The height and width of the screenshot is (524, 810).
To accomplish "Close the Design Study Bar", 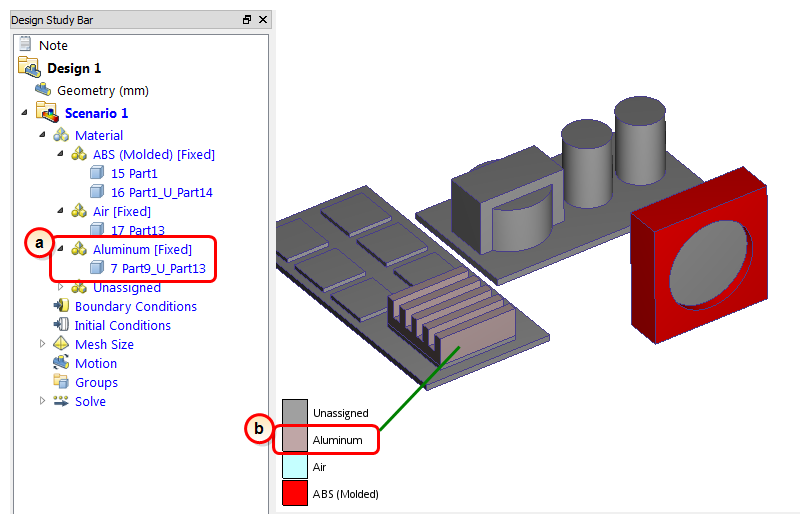I will pos(263,20).
